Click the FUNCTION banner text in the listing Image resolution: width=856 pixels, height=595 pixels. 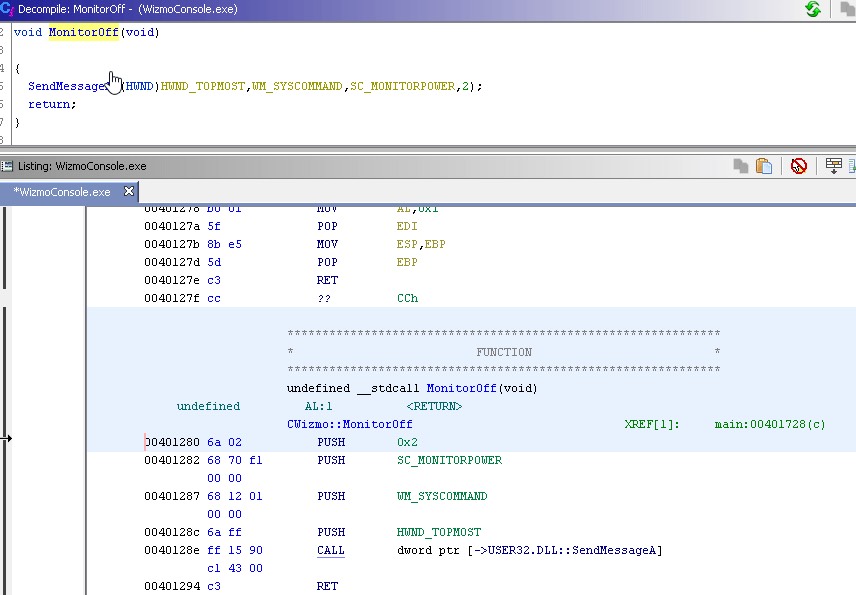[x=504, y=352]
